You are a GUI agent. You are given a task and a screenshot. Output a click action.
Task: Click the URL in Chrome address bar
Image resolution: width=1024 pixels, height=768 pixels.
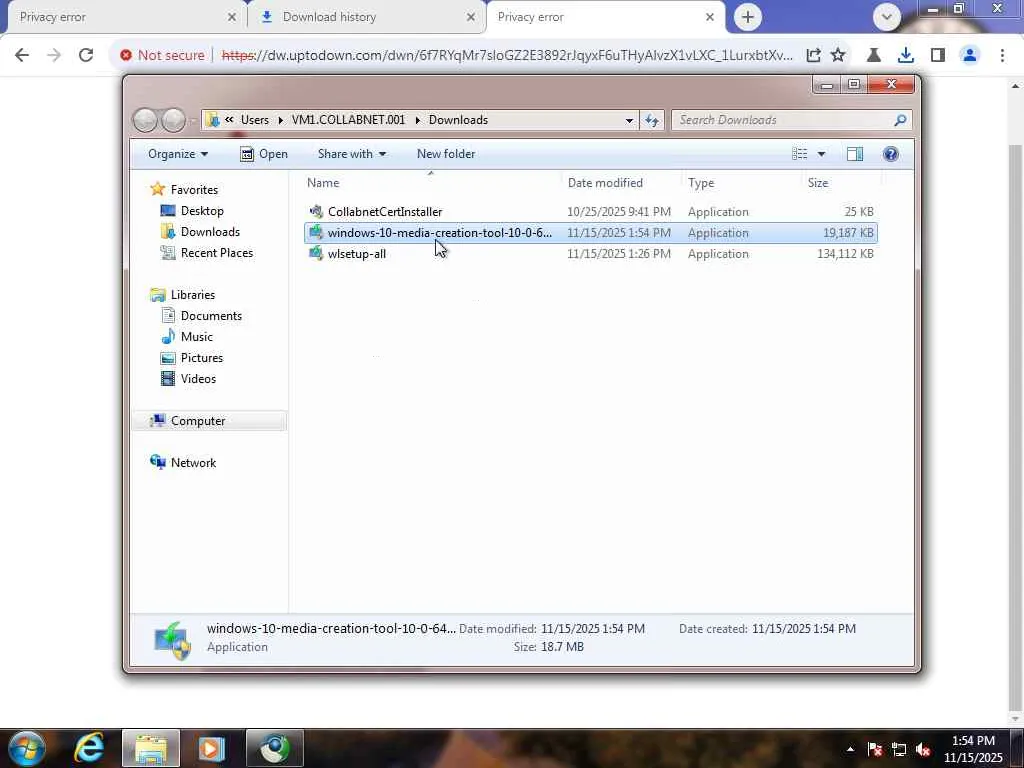507,55
